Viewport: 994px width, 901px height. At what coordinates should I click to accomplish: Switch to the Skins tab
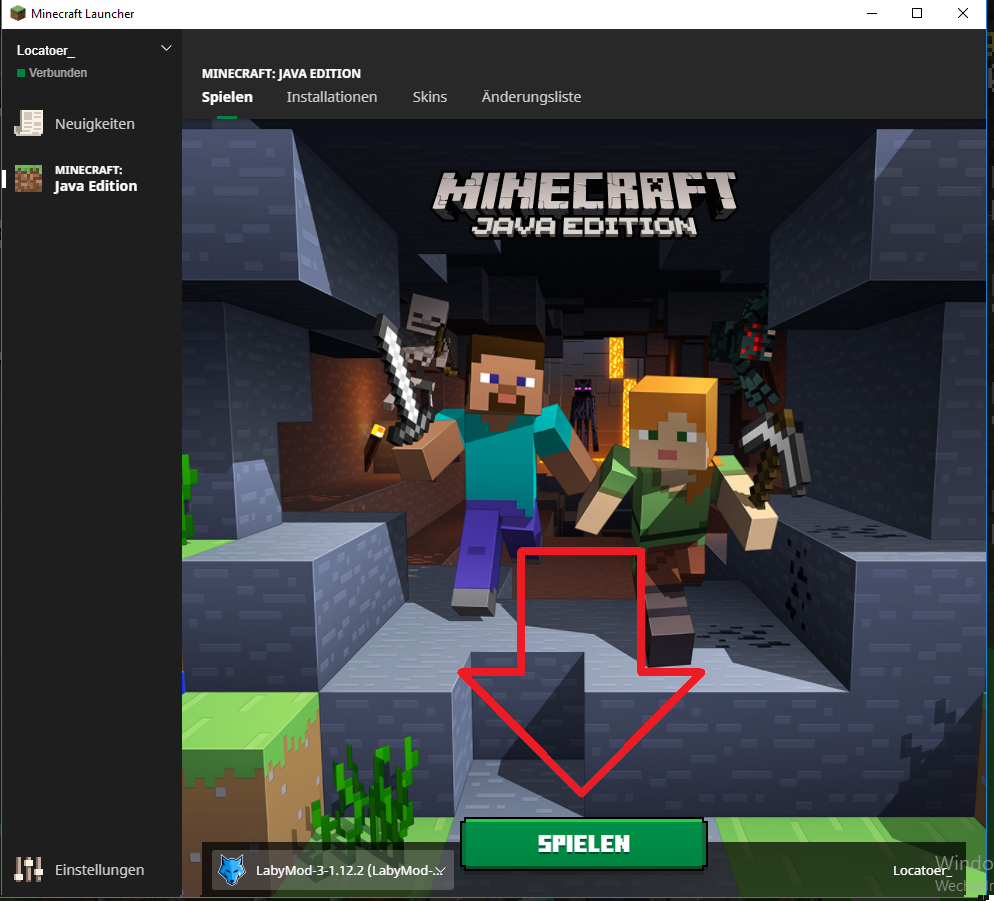pos(430,97)
